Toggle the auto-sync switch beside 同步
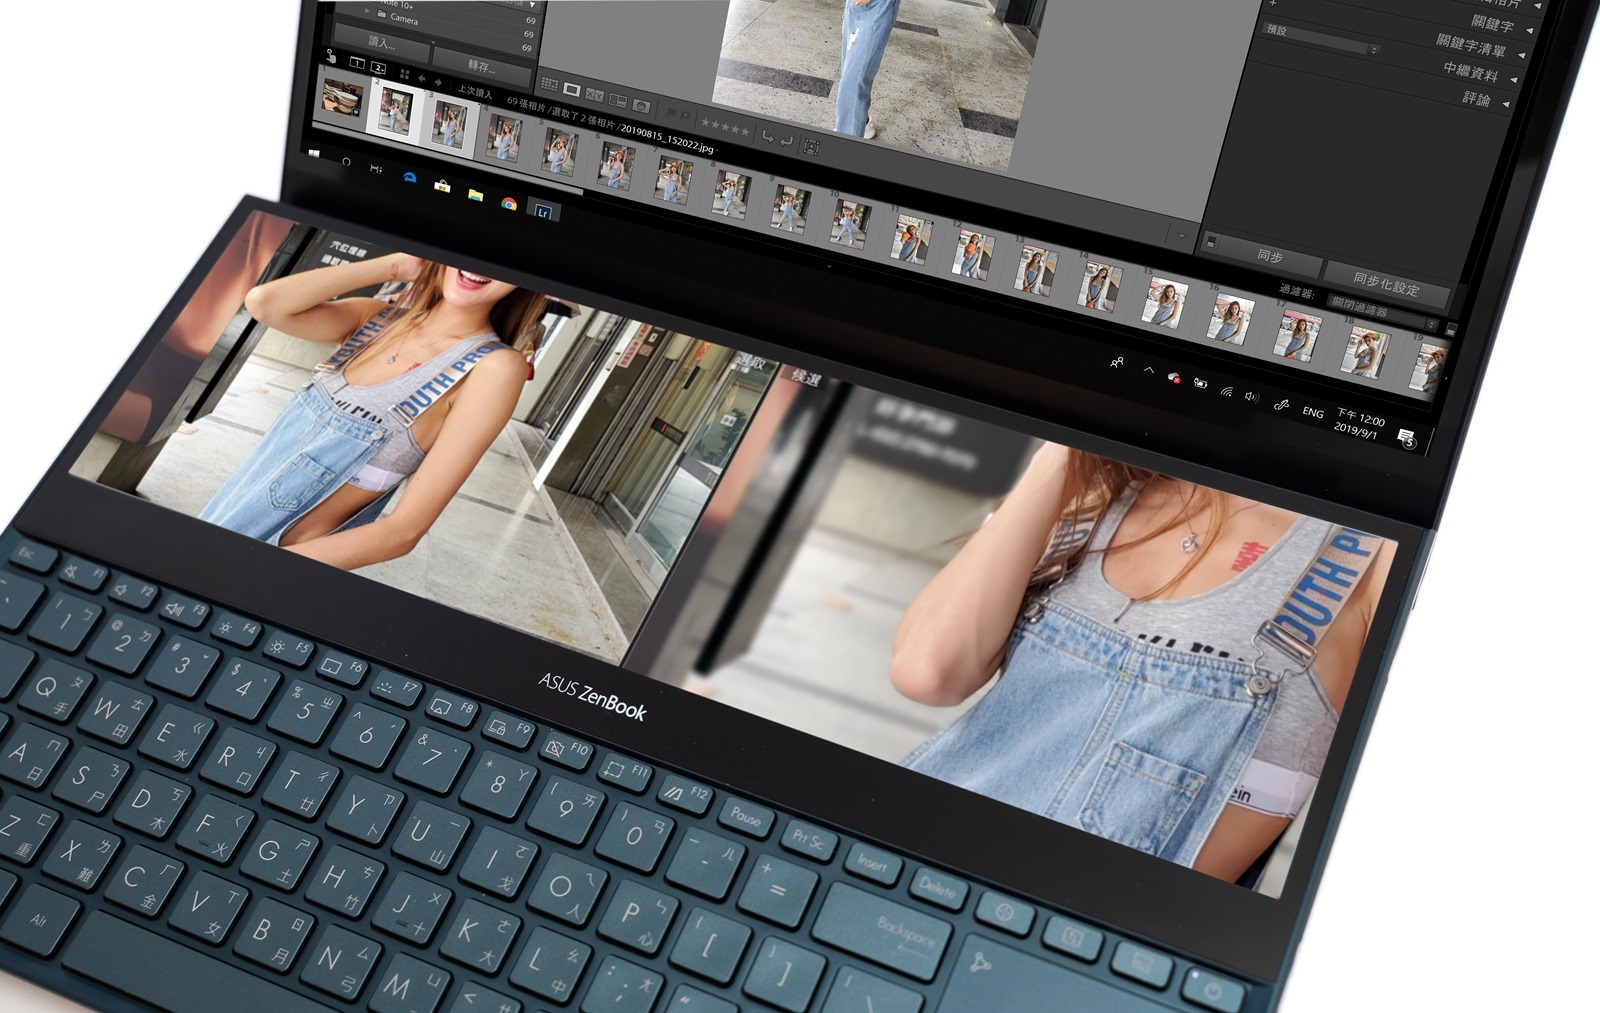This screenshot has width=1600, height=1013. 1211,242
